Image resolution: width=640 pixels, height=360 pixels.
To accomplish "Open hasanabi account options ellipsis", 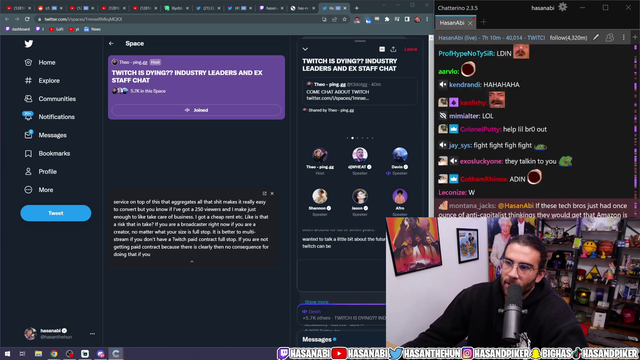I will 92,333.
